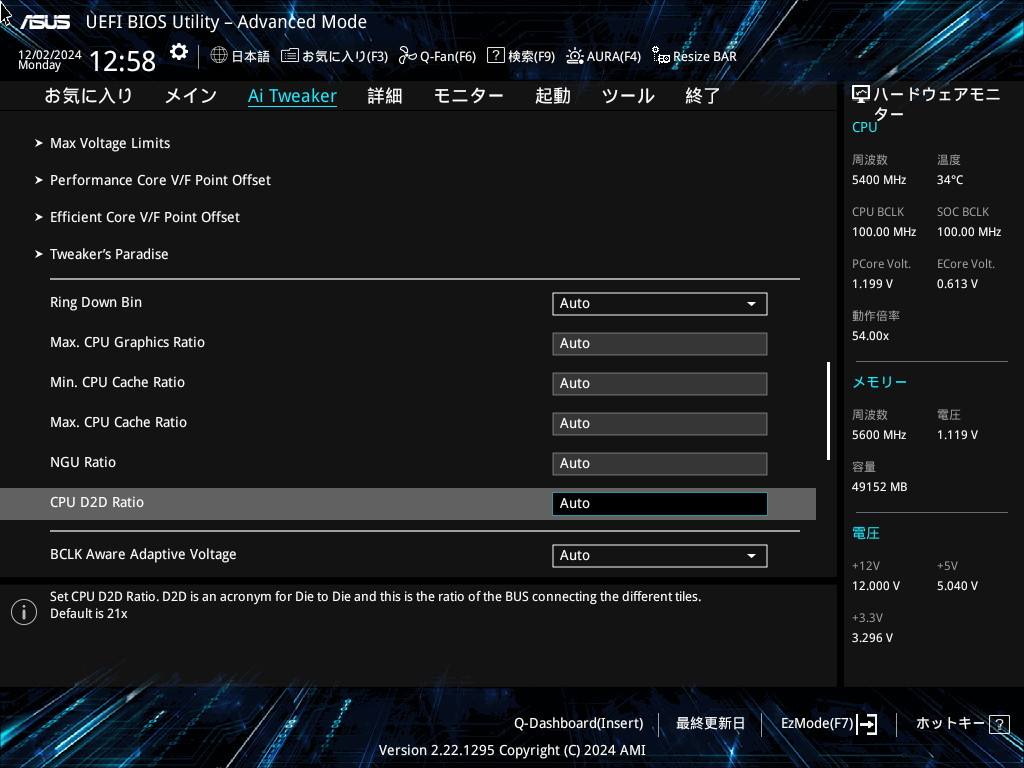The image size is (1024, 768).
Task: Click the Max. CPU Cache Ratio field
Action: (660, 424)
